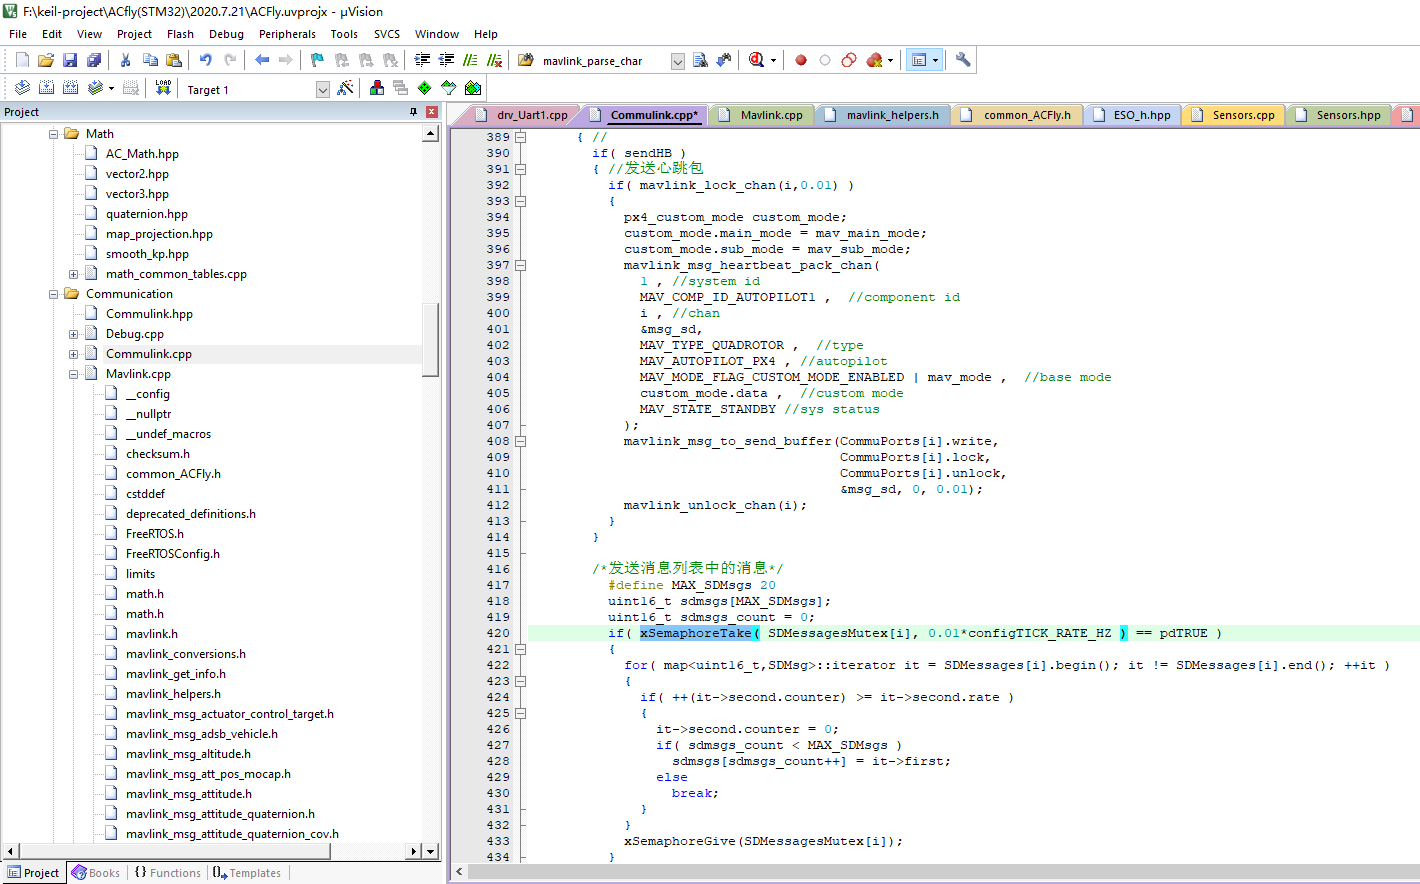Expand the Commulink.cpp node

[x=74, y=353]
